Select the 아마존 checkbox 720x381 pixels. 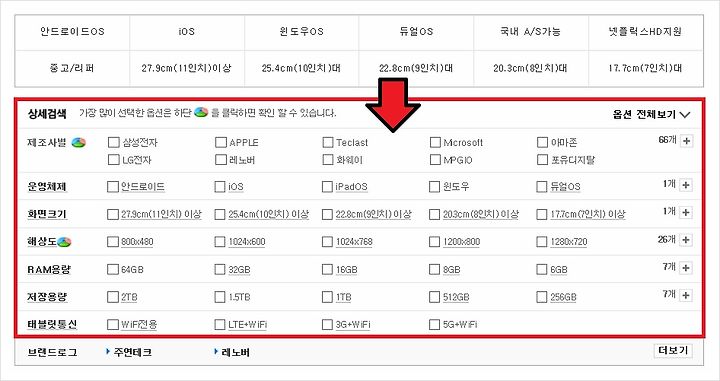[542, 142]
